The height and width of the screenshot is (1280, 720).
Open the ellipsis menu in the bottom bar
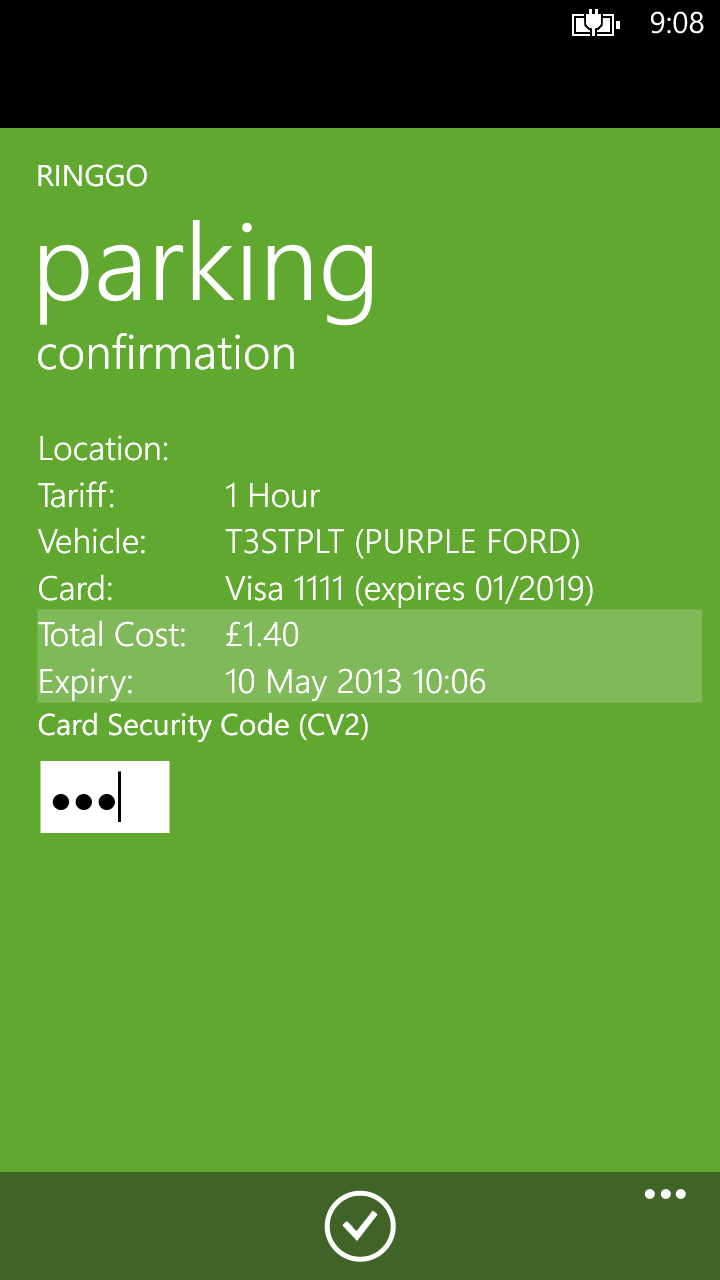pos(665,1194)
